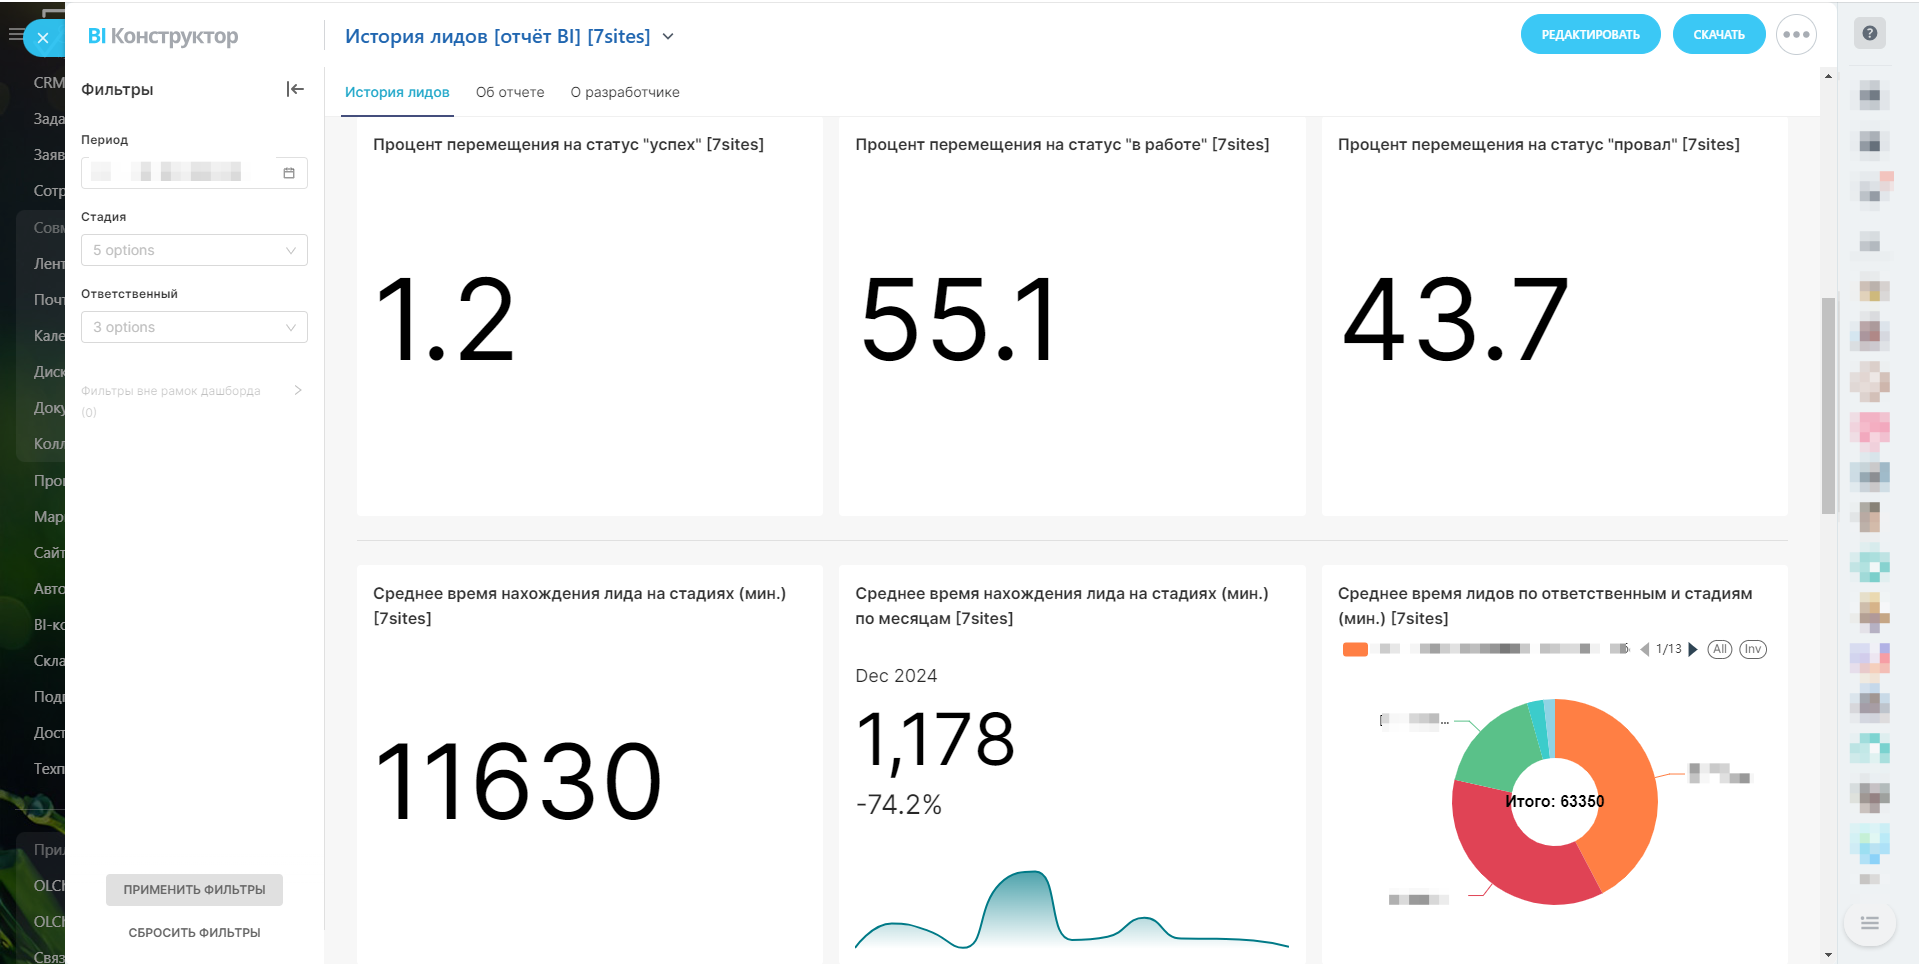Image resolution: width=1919 pixels, height=964 pixels.
Task: Go to next legend page arrow
Action: [x=1693, y=649]
